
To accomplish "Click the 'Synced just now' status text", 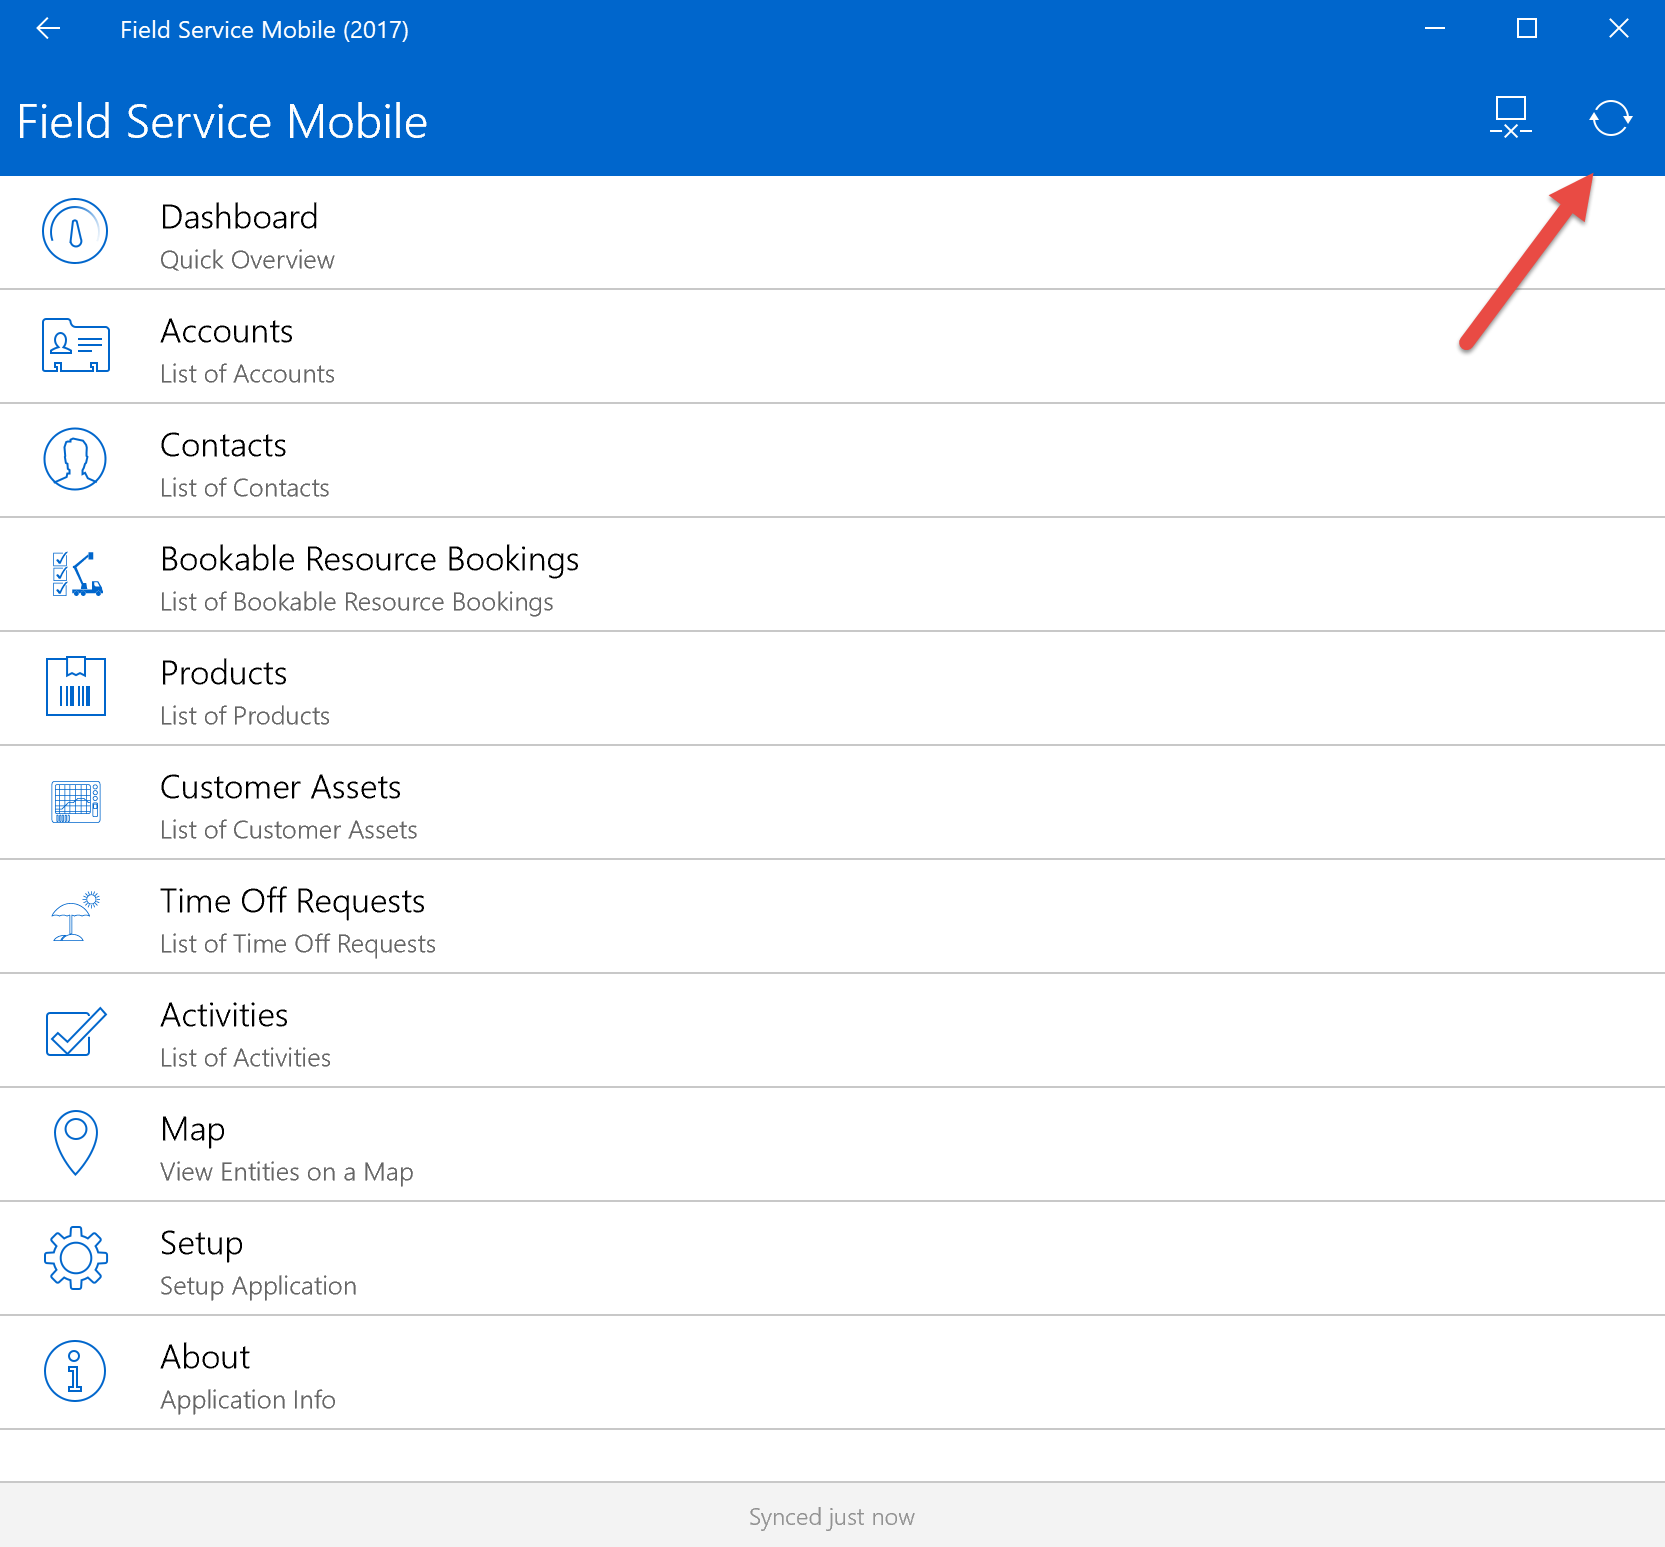I will click(832, 1517).
